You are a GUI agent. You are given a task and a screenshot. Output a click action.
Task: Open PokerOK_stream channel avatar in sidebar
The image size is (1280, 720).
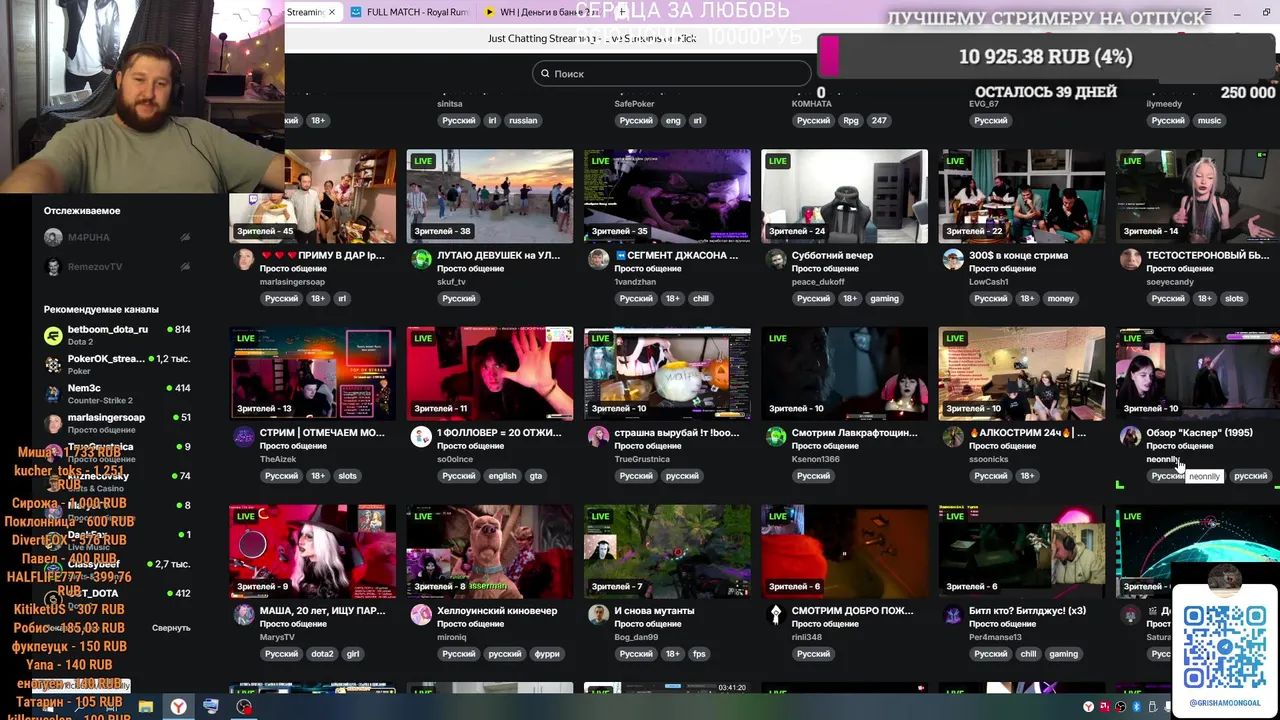point(53,364)
